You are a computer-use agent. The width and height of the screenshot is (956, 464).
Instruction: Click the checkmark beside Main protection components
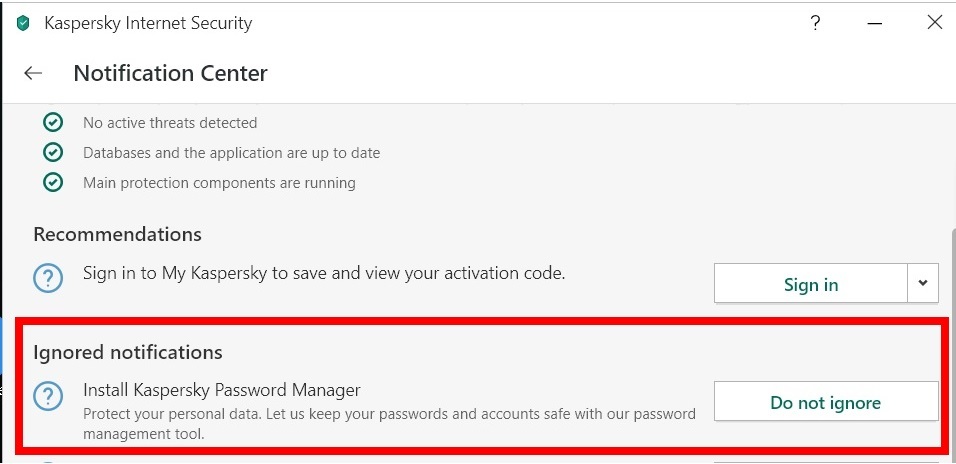coord(54,182)
